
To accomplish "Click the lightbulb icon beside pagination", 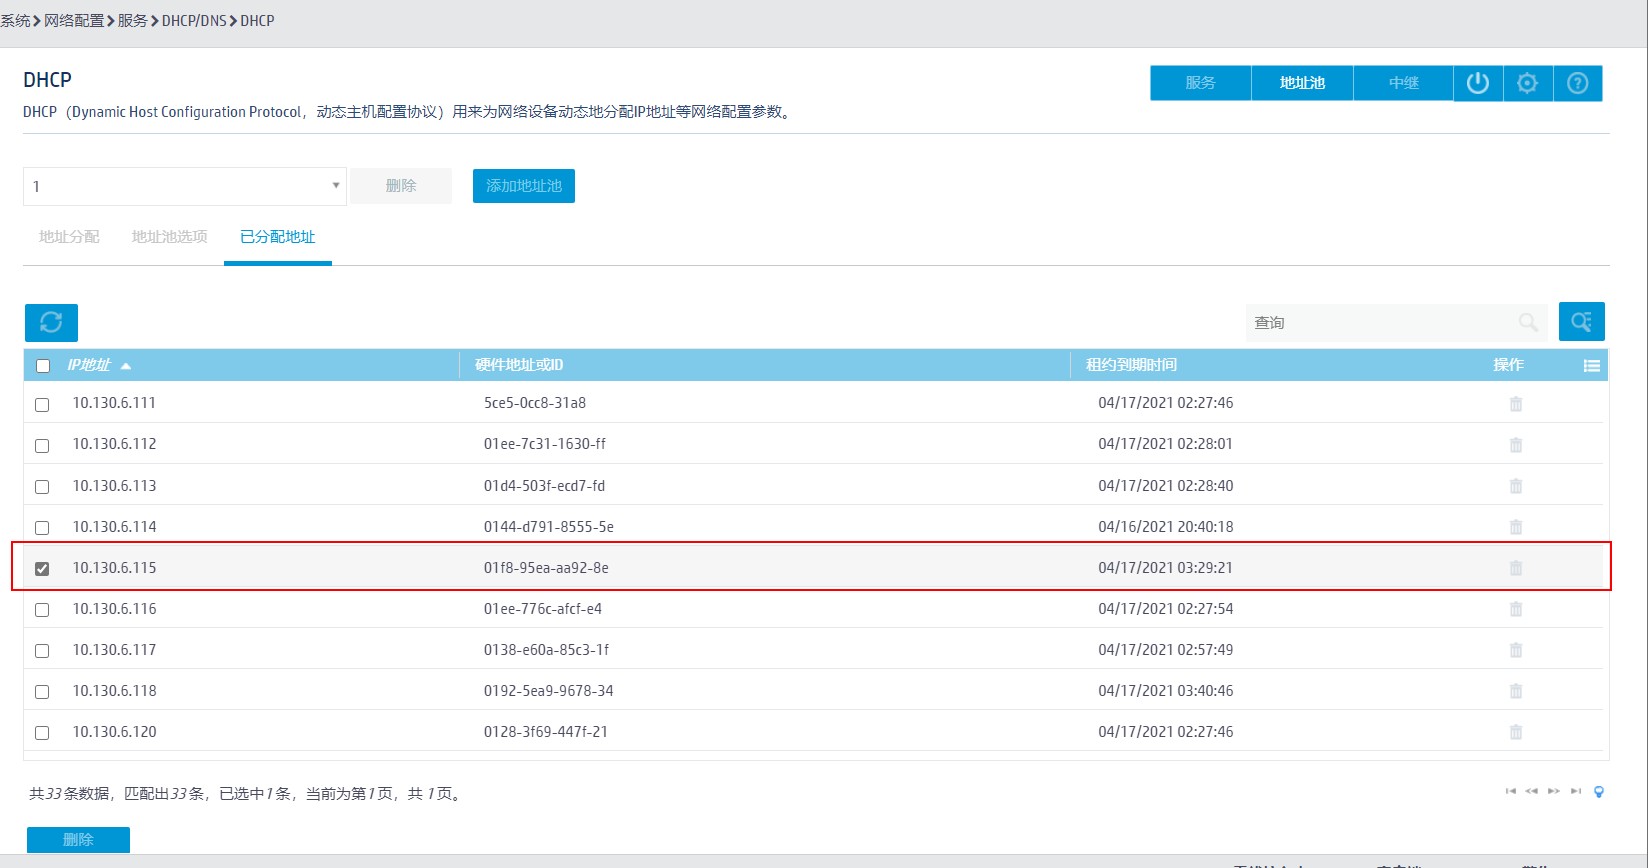I will click(1598, 792).
